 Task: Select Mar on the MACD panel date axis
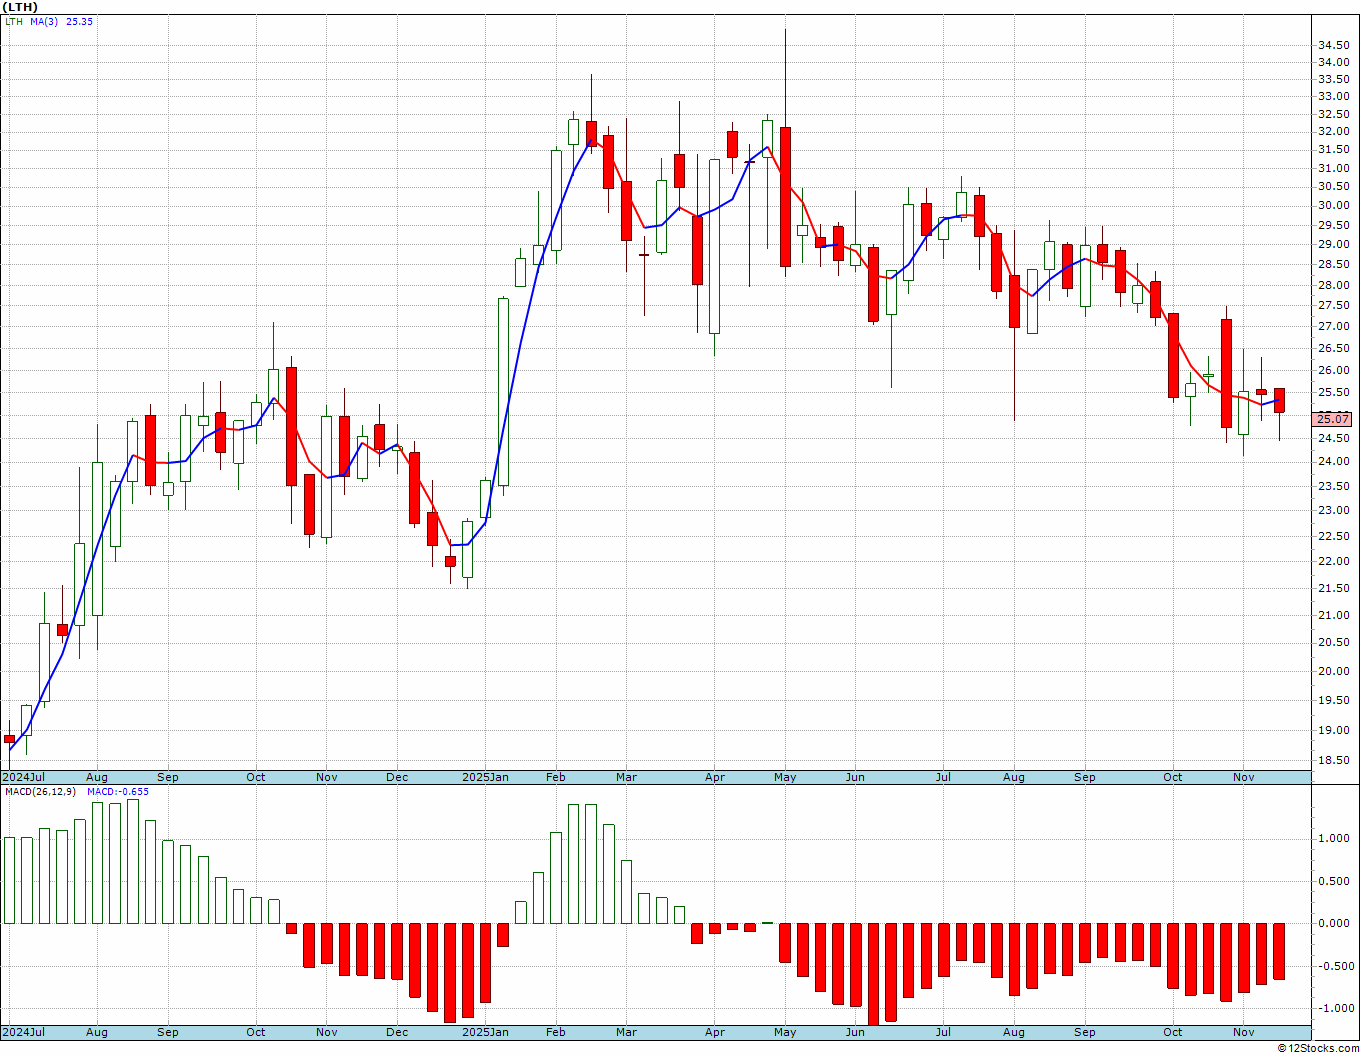pyautogui.click(x=627, y=1032)
